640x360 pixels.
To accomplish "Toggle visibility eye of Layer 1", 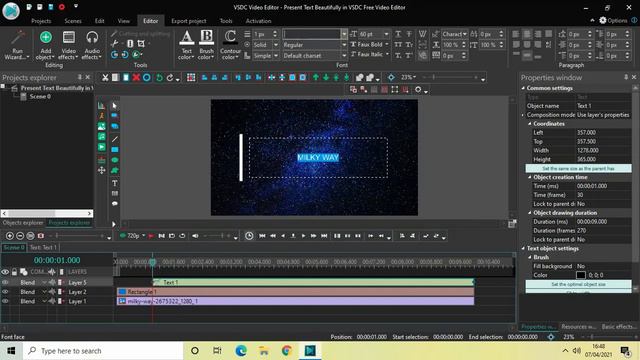I will coord(5,301).
